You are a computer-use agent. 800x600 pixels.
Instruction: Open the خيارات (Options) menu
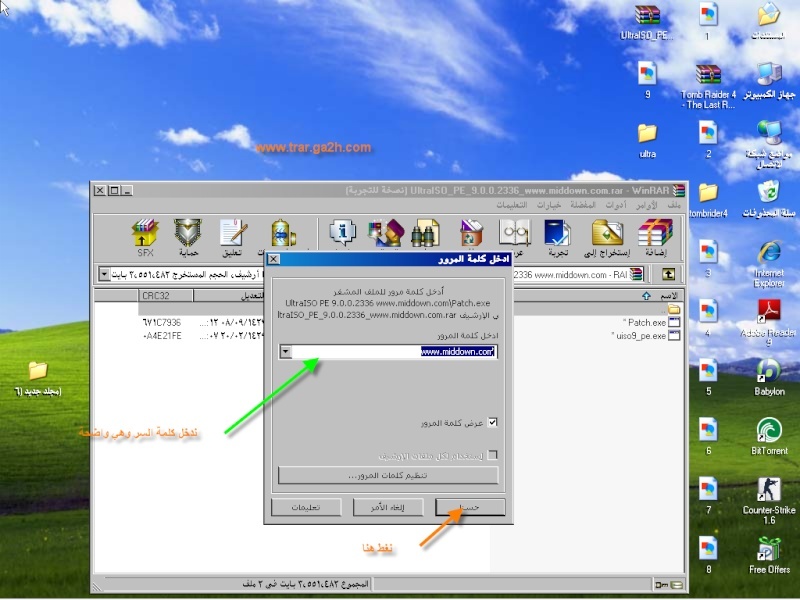pyautogui.click(x=548, y=205)
